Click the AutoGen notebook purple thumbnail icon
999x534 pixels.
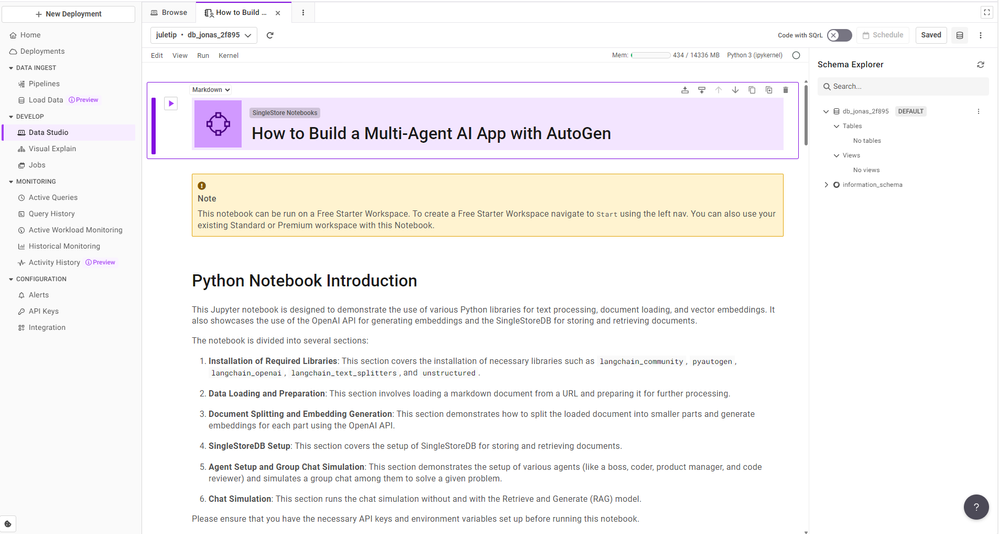218,124
